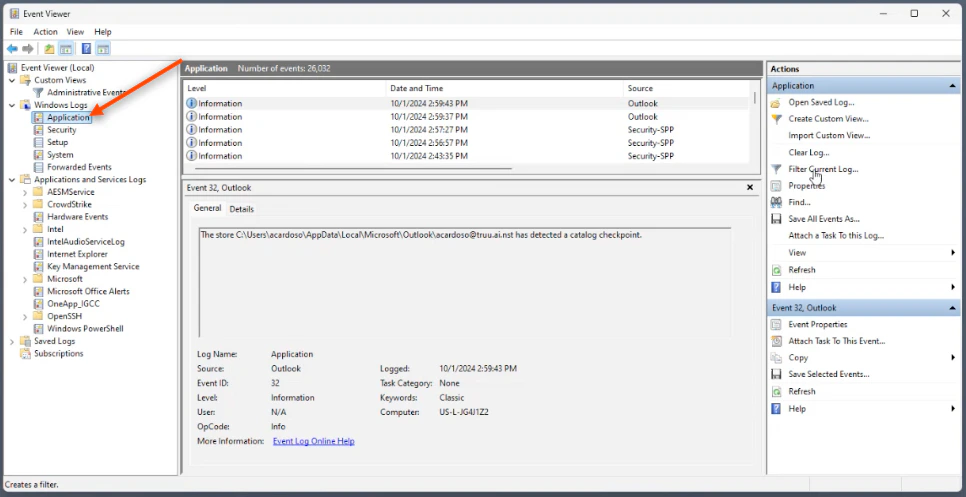This screenshot has height=497, width=966.
Task: Expand the CrowdStrike folder node
Action: point(25,204)
